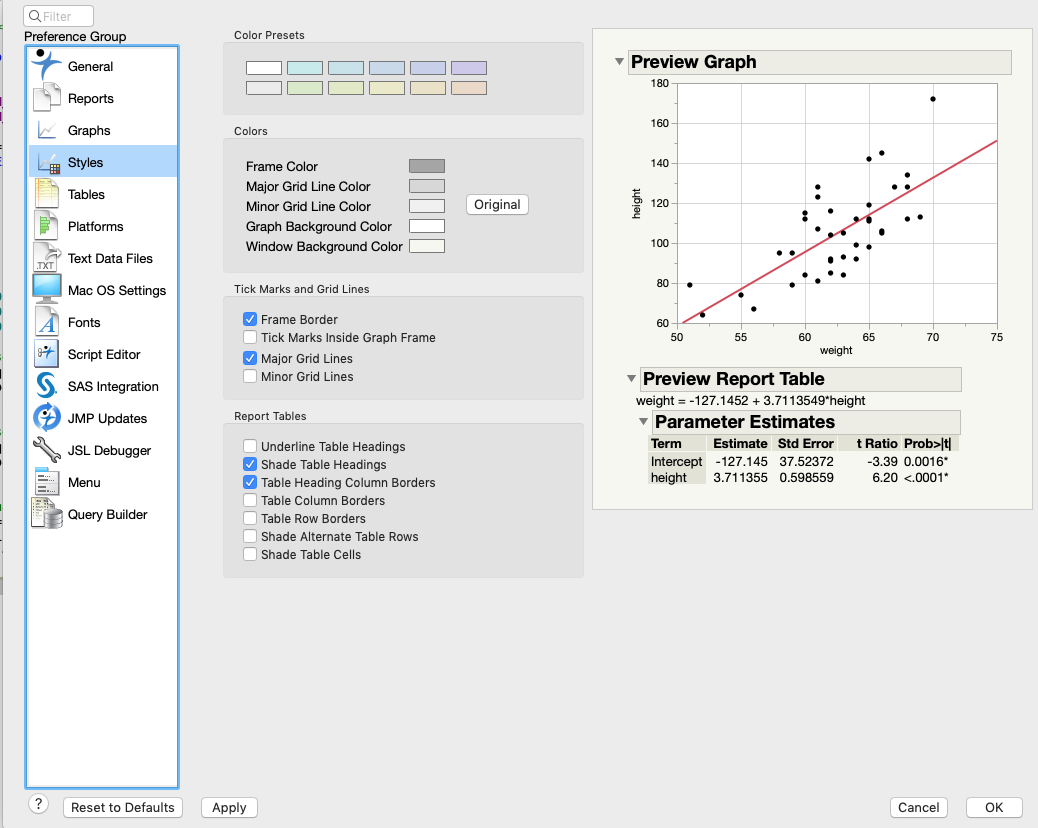Choose the JSL Debugger wrench icon
Viewport: 1038px width, 828px height.
(47, 449)
